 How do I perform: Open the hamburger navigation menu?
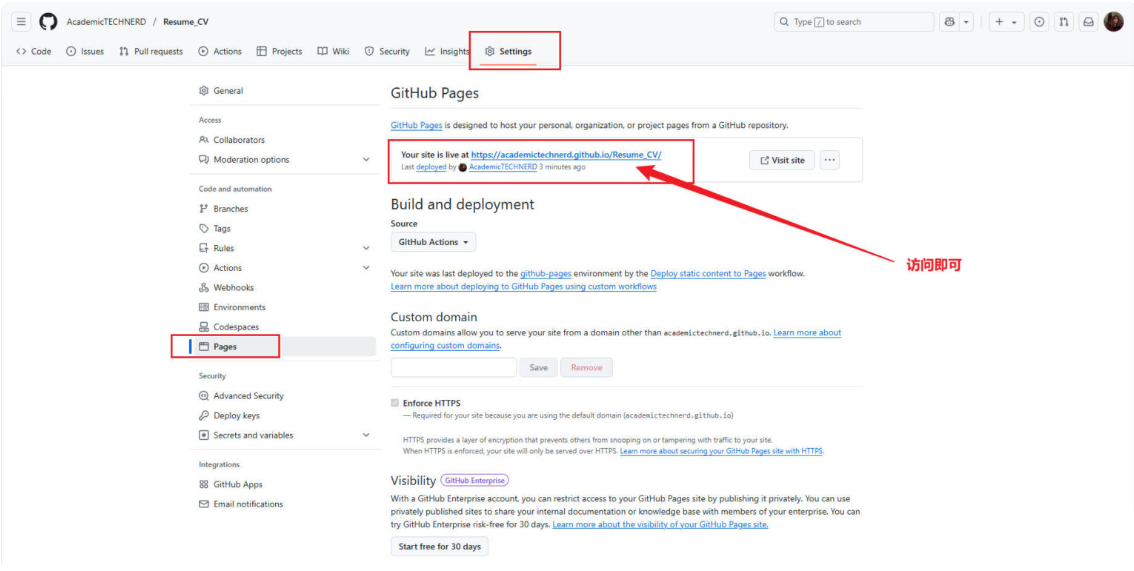pyautogui.click(x=22, y=22)
